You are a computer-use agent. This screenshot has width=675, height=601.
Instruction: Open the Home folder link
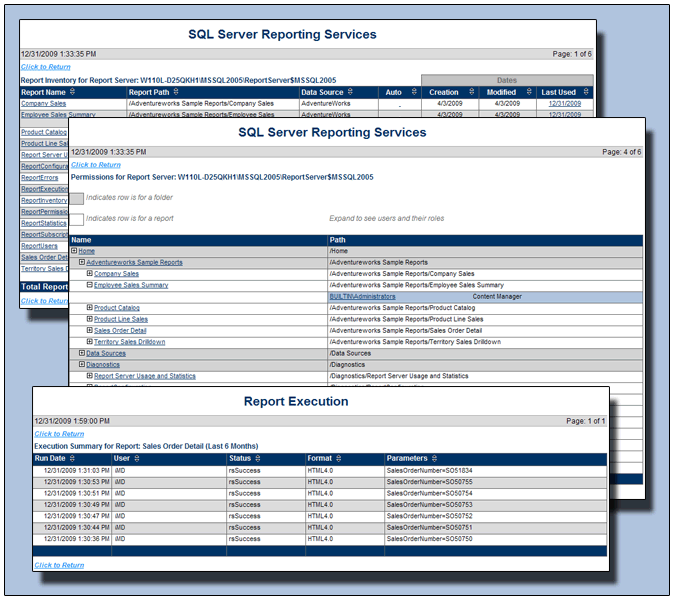[x=87, y=251]
